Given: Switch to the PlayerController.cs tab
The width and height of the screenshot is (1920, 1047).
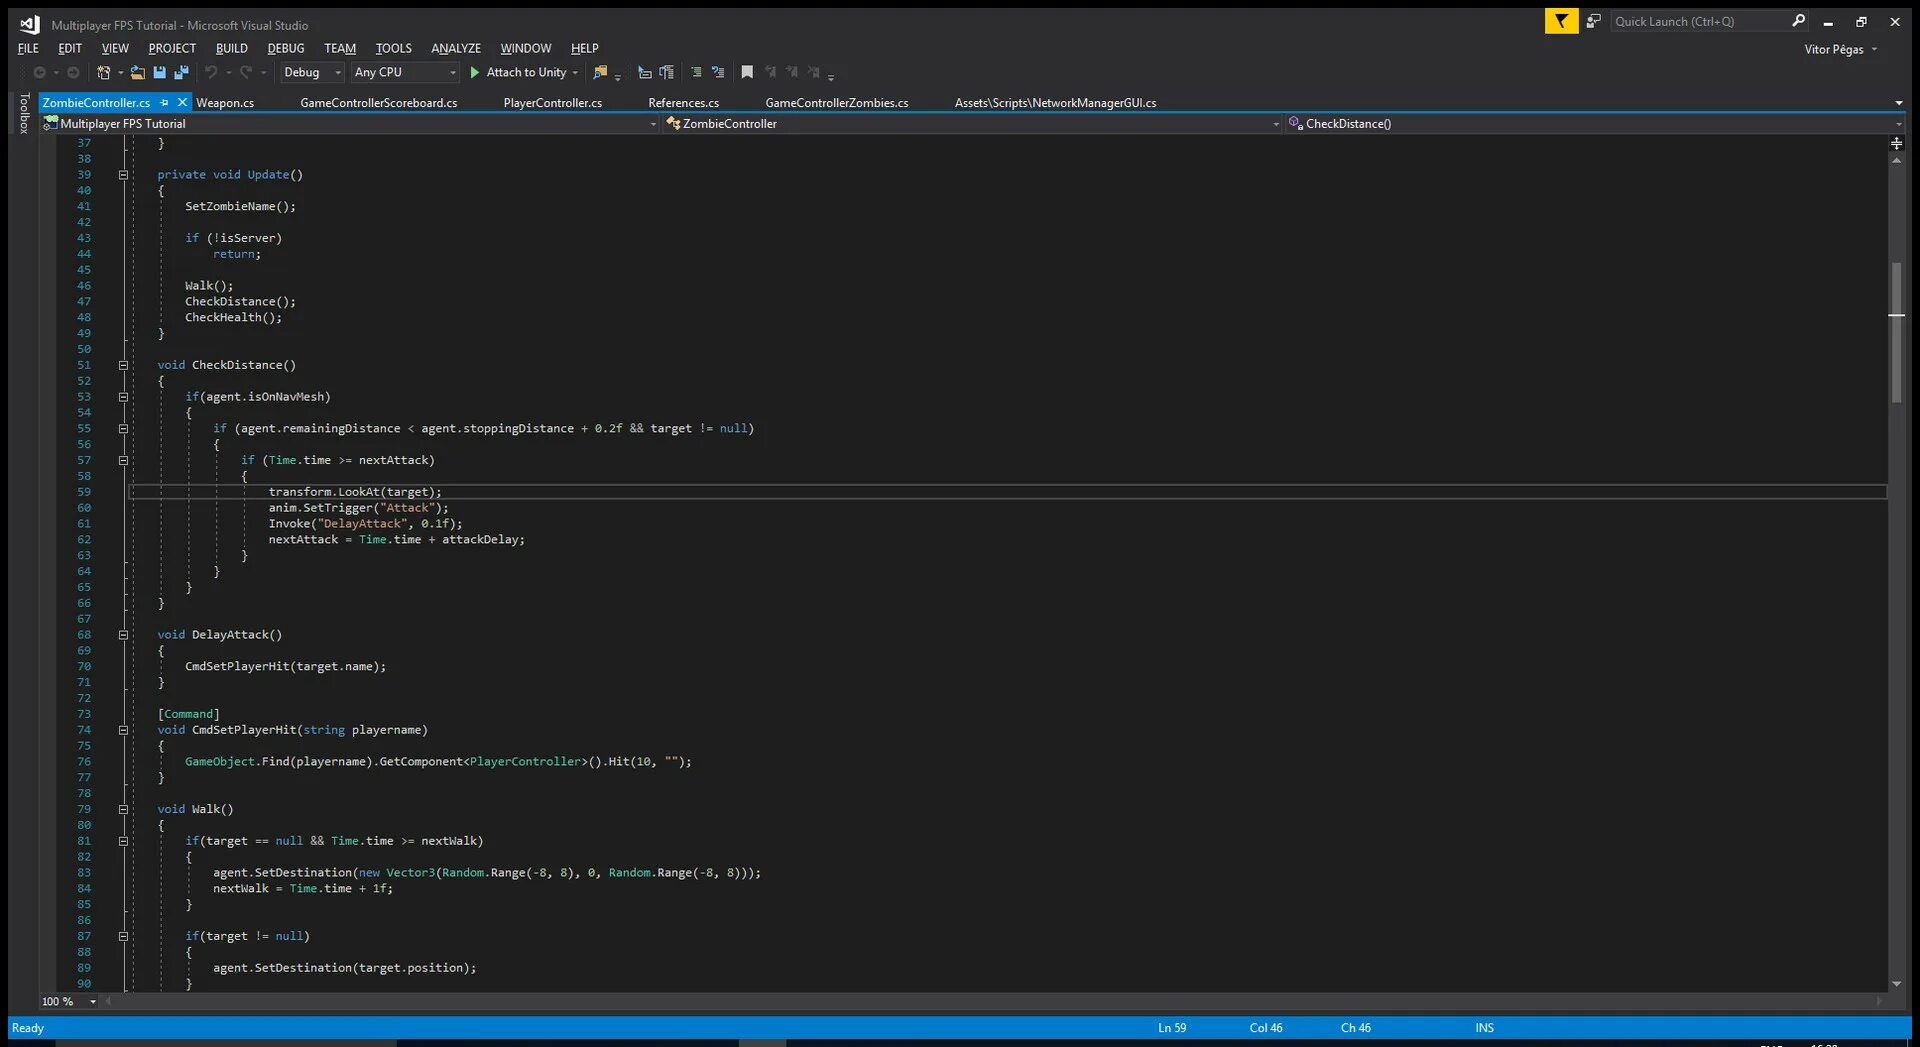Looking at the screenshot, I should point(553,103).
